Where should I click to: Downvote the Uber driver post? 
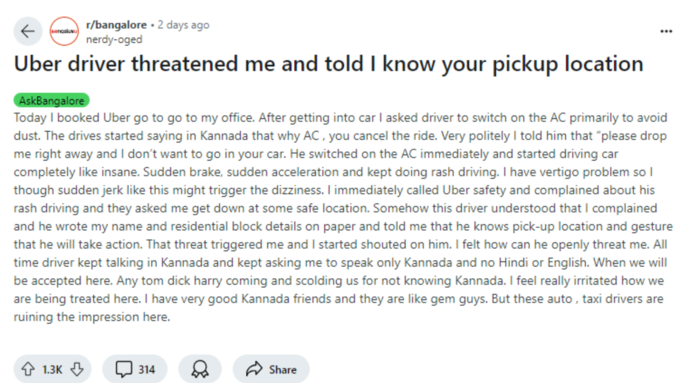click(x=77, y=369)
